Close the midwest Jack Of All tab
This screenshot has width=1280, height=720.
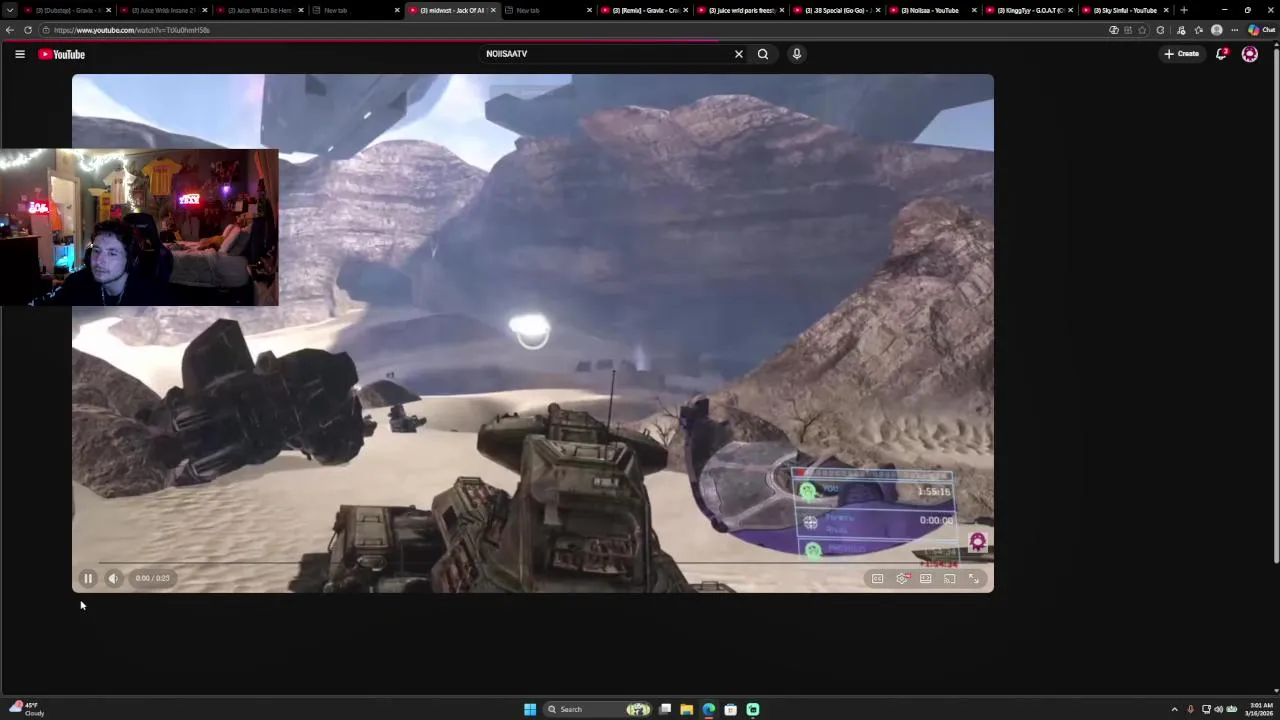[x=493, y=10]
